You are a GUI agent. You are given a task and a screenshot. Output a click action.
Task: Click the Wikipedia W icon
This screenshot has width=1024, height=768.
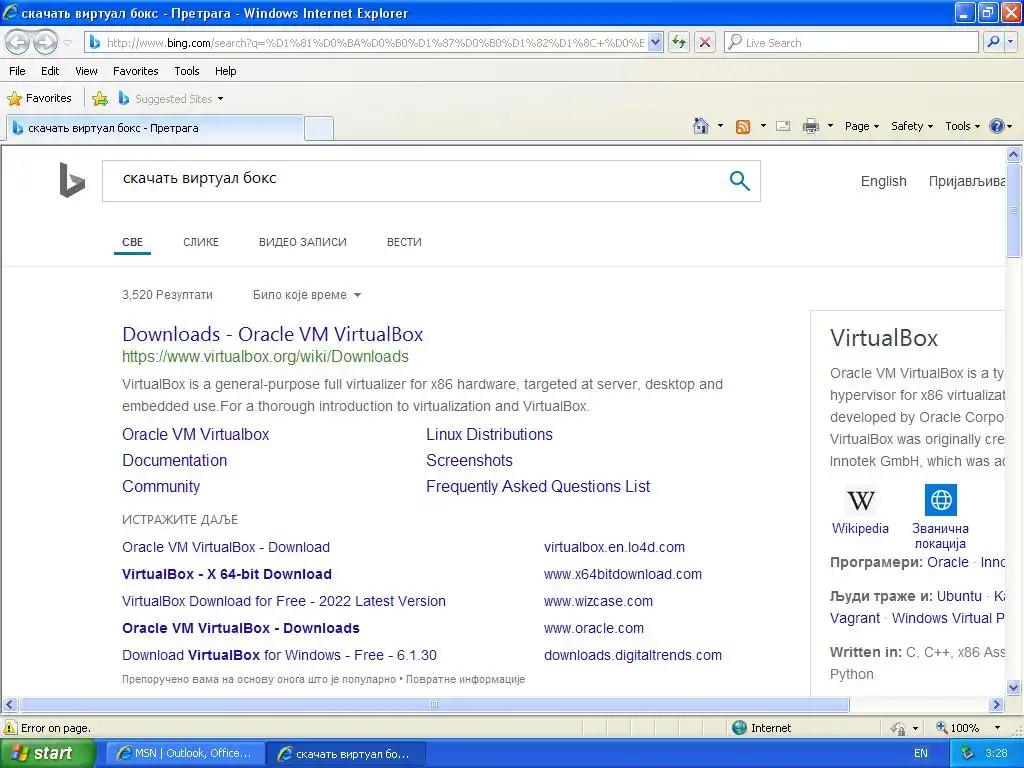click(860, 501)
